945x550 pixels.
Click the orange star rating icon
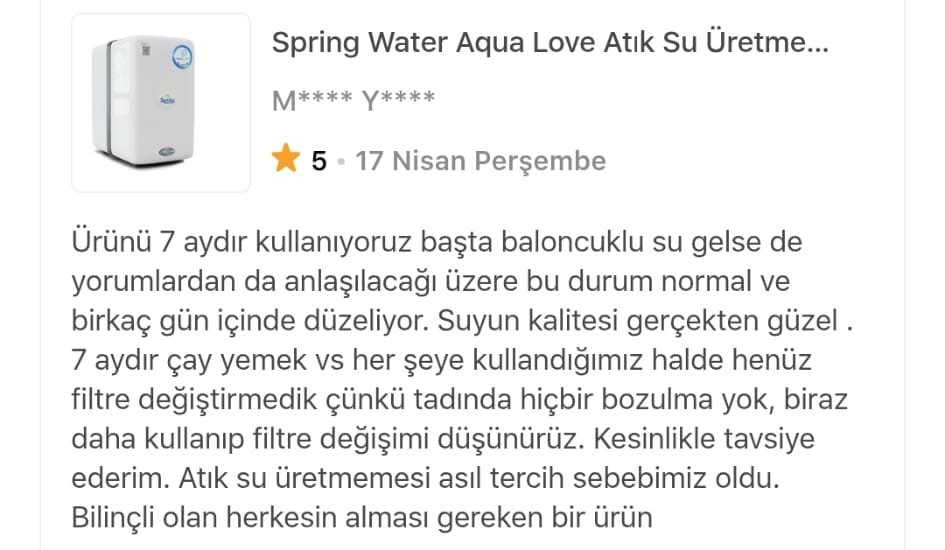coord(285,158)
